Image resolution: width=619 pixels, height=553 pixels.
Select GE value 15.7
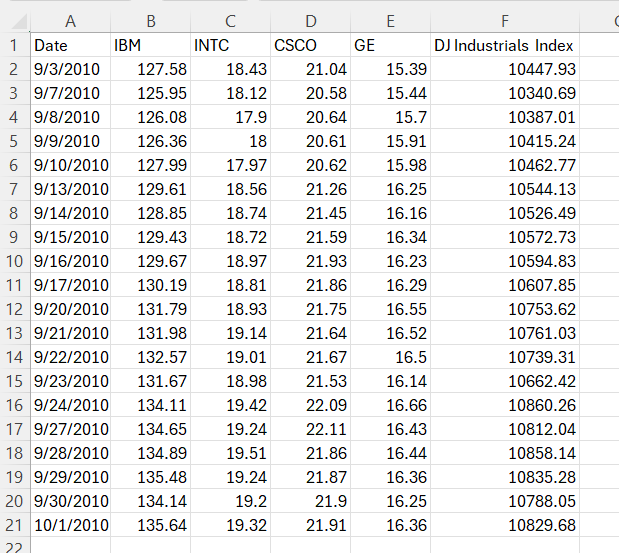tap(390, 117)
